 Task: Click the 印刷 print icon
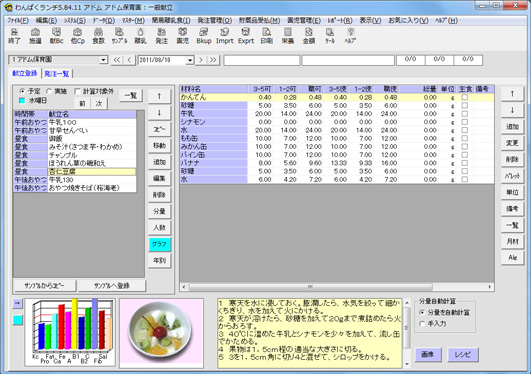[267, 36]
